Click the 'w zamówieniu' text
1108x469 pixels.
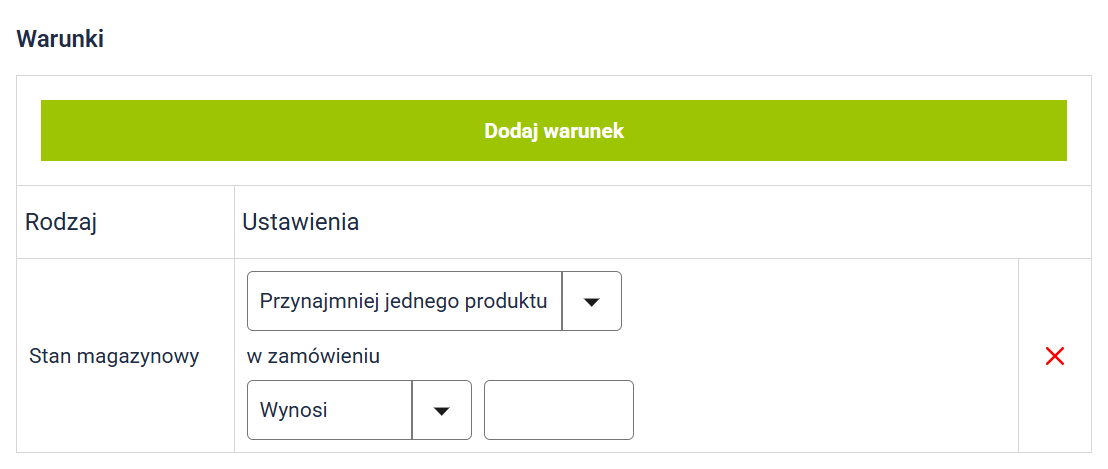click(x=313, y=356)
